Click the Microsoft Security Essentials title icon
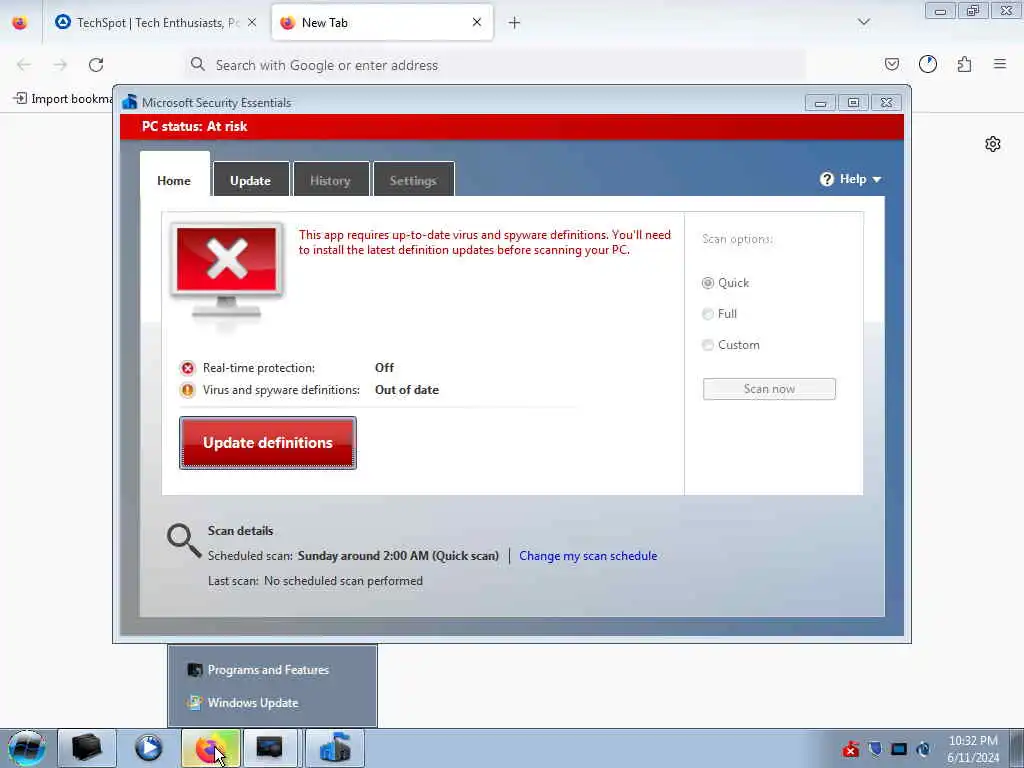This screenshot has height=768, width=1024. coord(130,102)
